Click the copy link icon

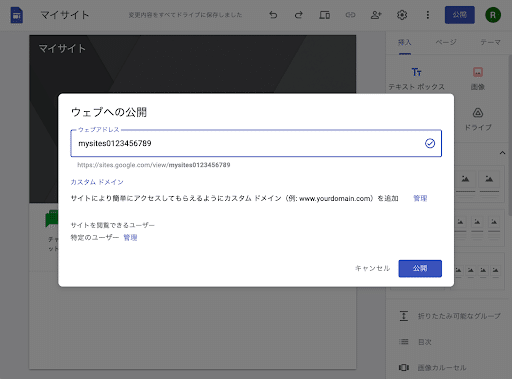tap(350, 15)
